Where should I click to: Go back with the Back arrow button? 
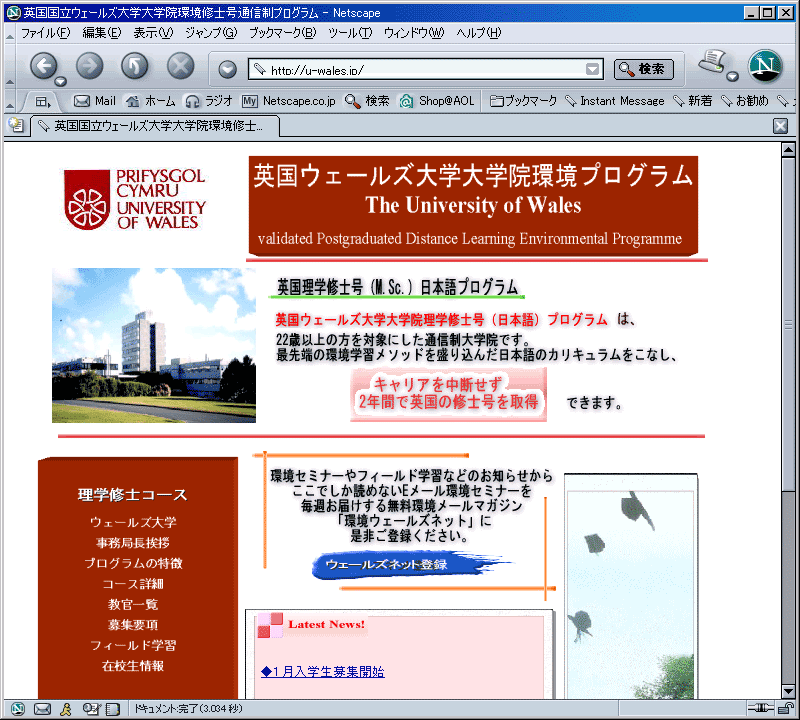pos(43,66)
